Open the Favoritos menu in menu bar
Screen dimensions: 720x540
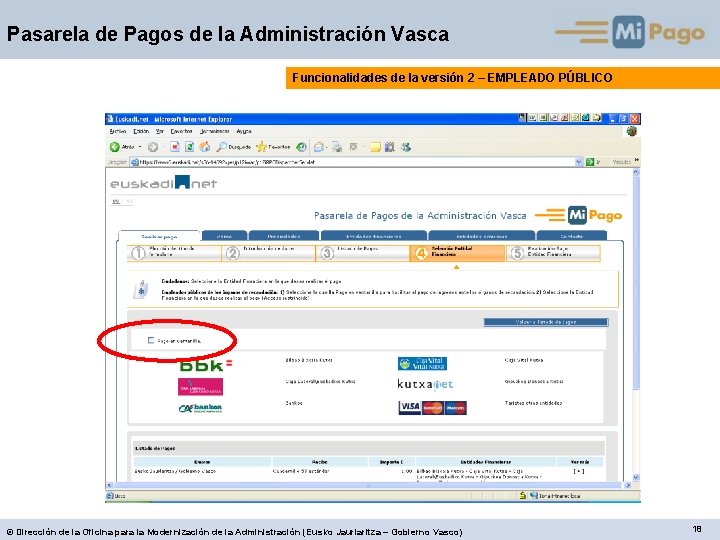(181, 131)
